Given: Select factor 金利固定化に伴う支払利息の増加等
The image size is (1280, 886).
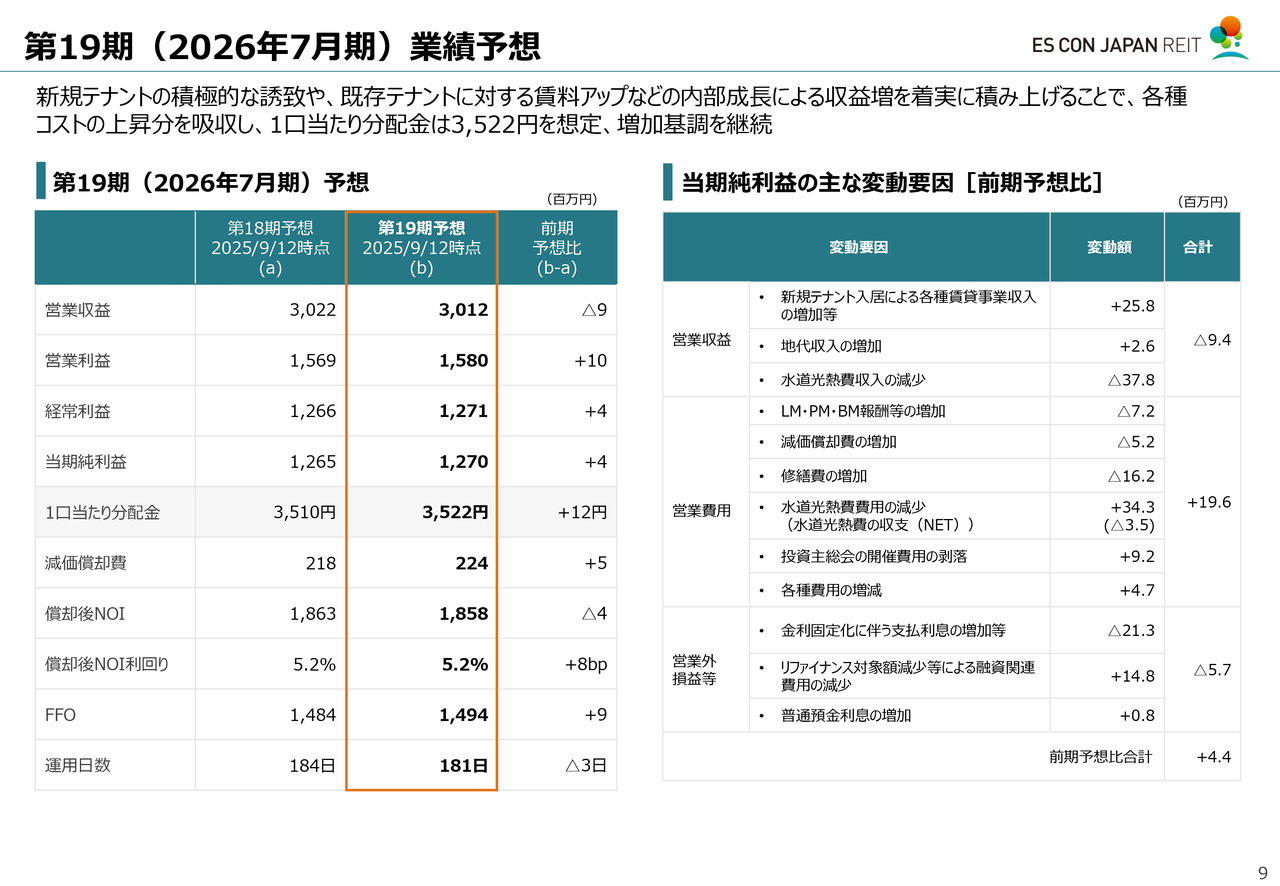Looking at the screenshot, I should point(893,630).
